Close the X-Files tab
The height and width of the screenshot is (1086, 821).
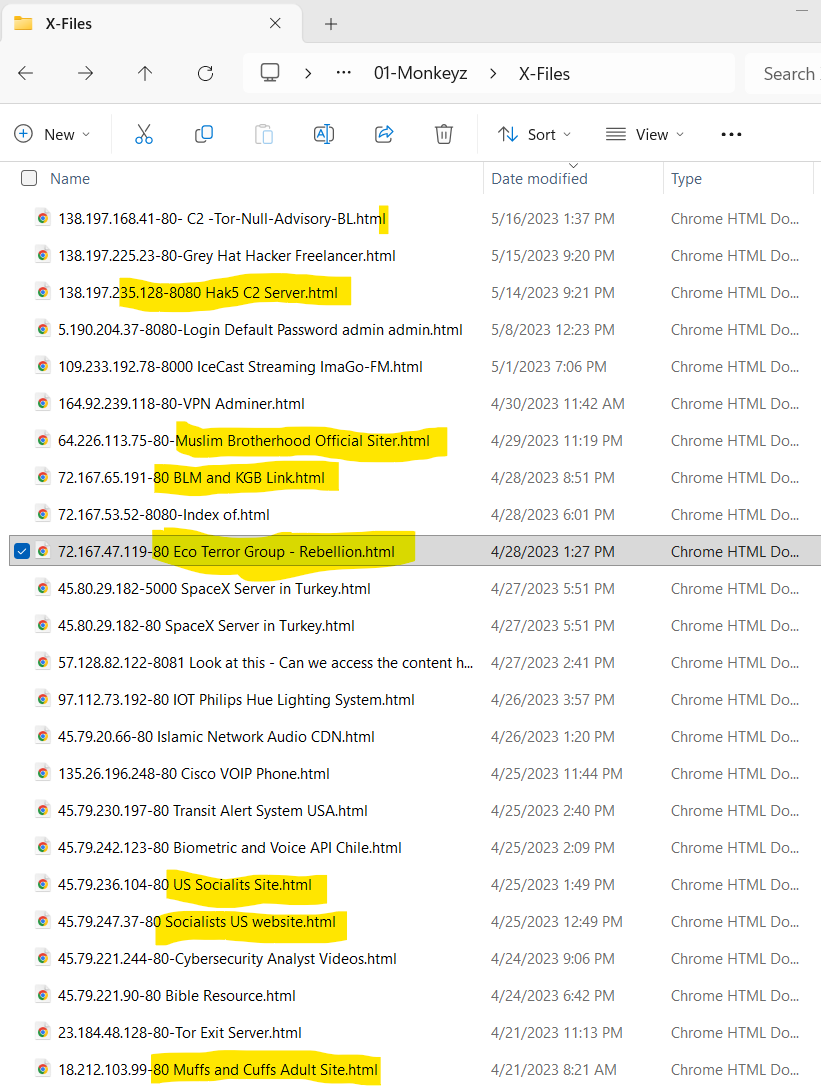(275, 24)
